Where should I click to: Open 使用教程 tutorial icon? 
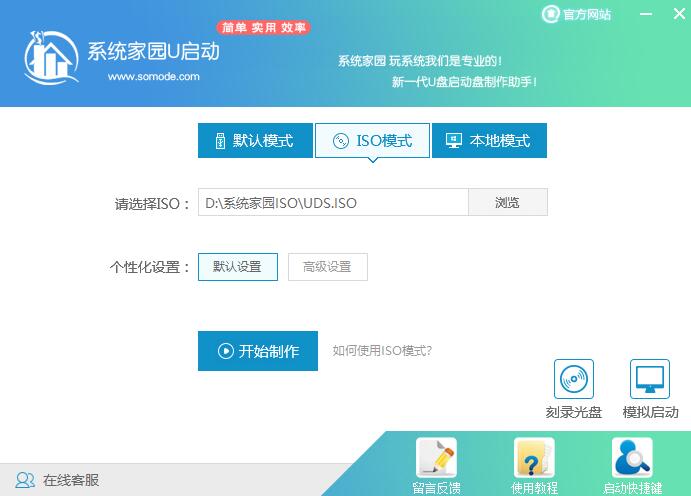click(x=534, y=457)
